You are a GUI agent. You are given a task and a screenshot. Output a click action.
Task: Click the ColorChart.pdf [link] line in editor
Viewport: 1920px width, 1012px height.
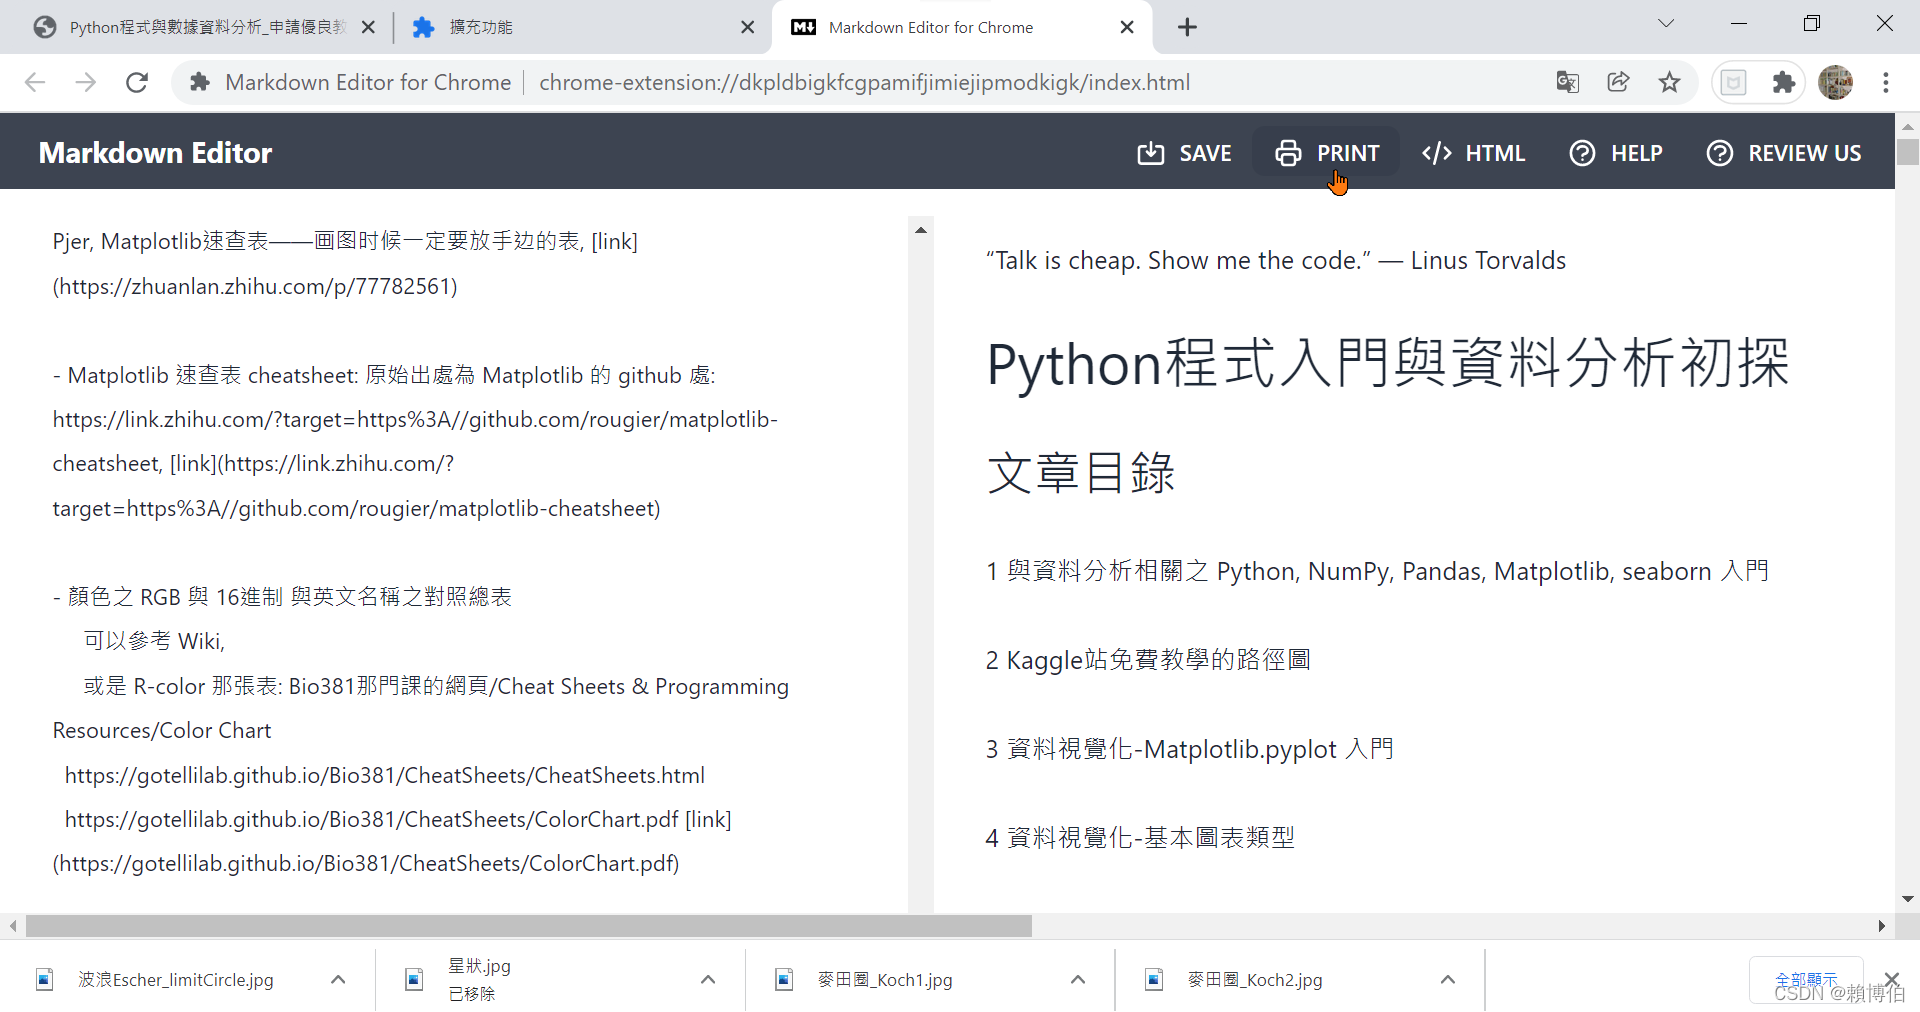coord(398,819)
